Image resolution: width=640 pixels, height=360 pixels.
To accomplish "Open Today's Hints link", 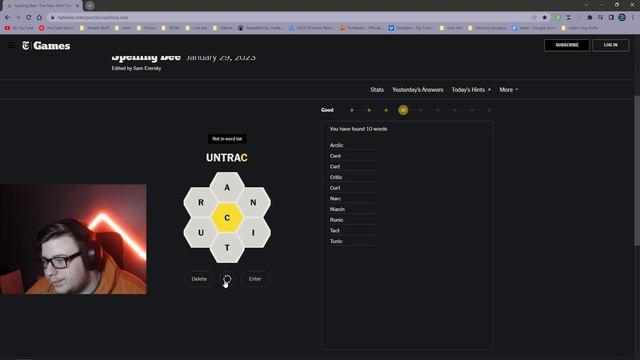I will pyautogui.click(x=471, y=90).
